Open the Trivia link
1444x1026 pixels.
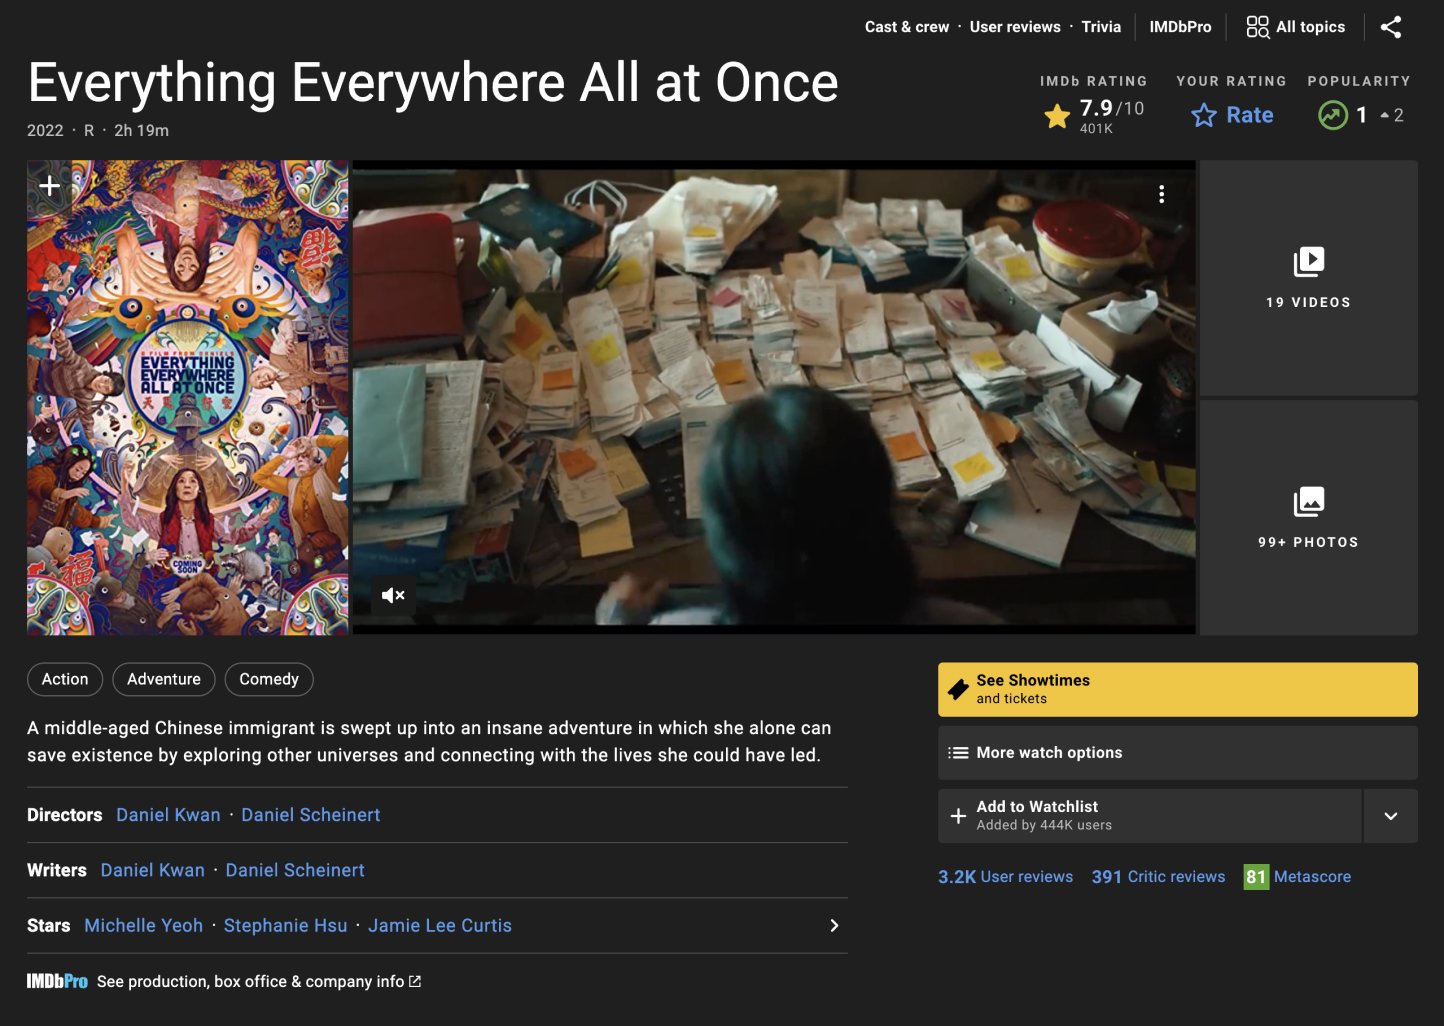(x=1101, y=27)
